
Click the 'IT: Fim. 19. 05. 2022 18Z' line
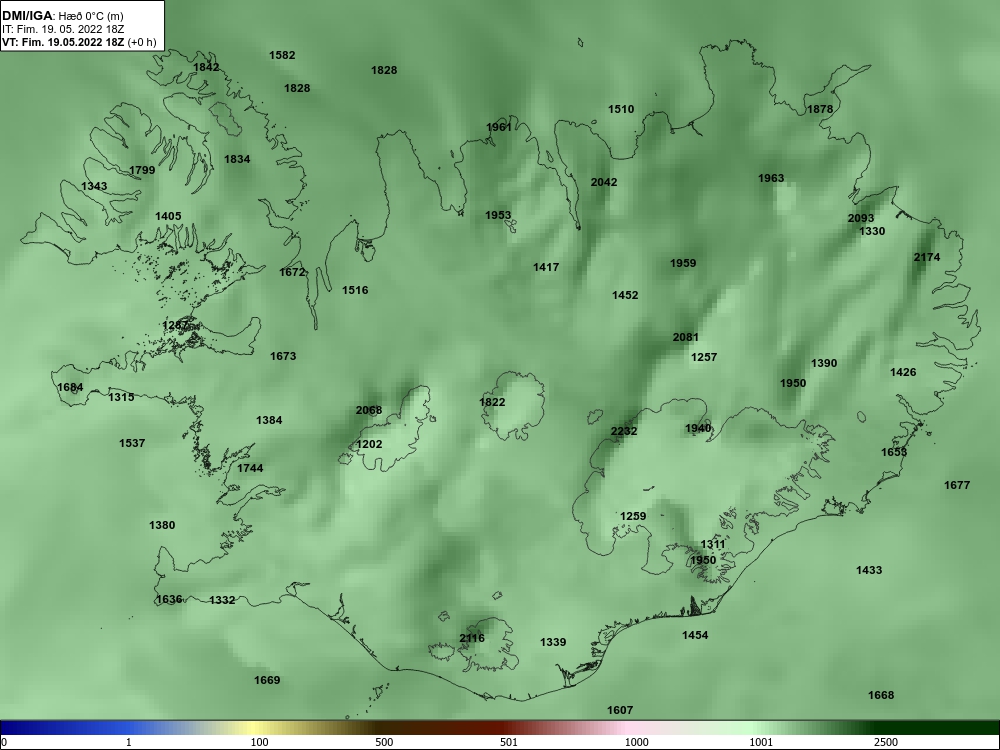(63, 29)
